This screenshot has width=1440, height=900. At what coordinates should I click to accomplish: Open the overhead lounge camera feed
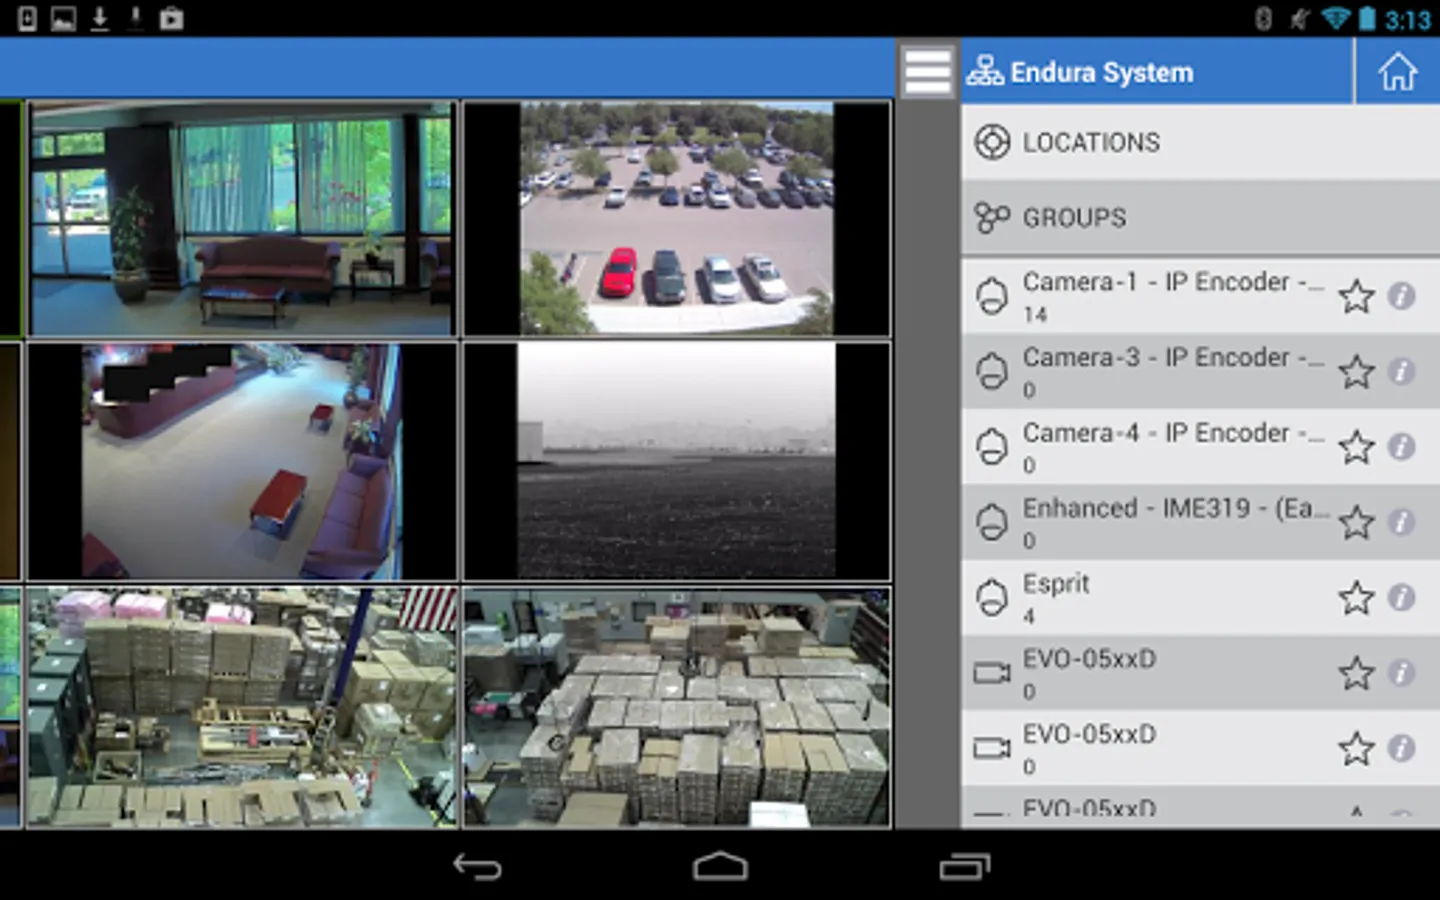coord(242,461)
